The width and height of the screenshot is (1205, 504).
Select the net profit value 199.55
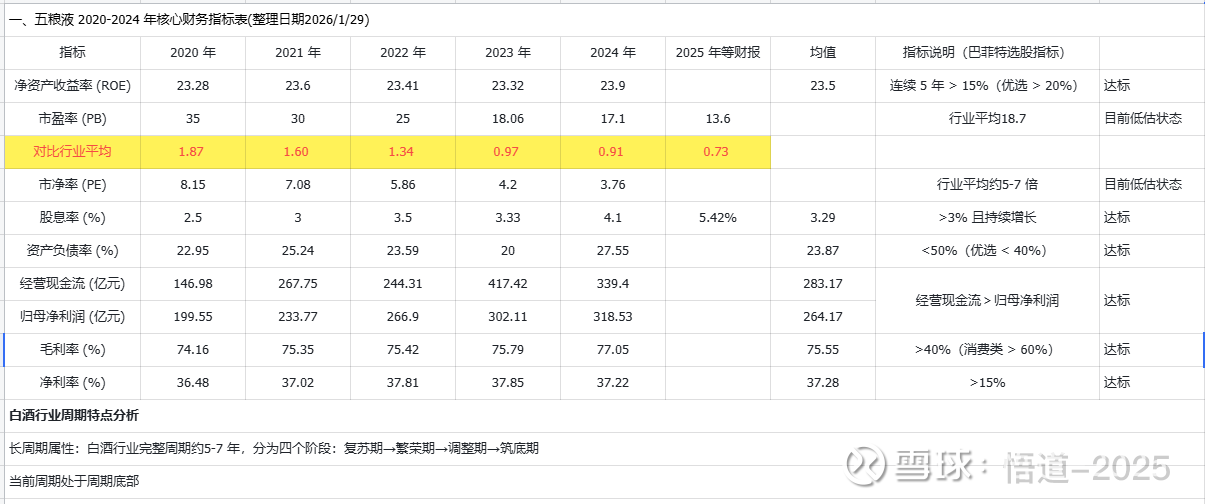pyautogui.click(x=193, y=317)
